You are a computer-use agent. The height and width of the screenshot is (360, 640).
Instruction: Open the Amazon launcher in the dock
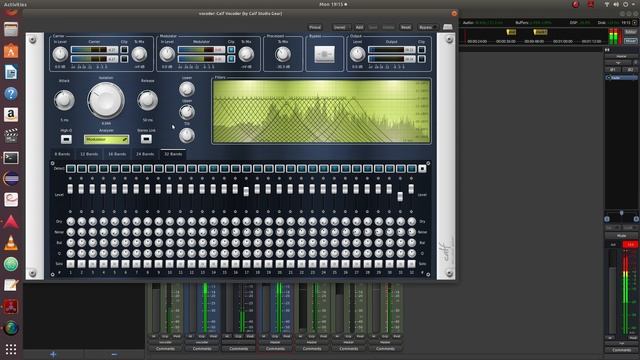click(11, 115)
